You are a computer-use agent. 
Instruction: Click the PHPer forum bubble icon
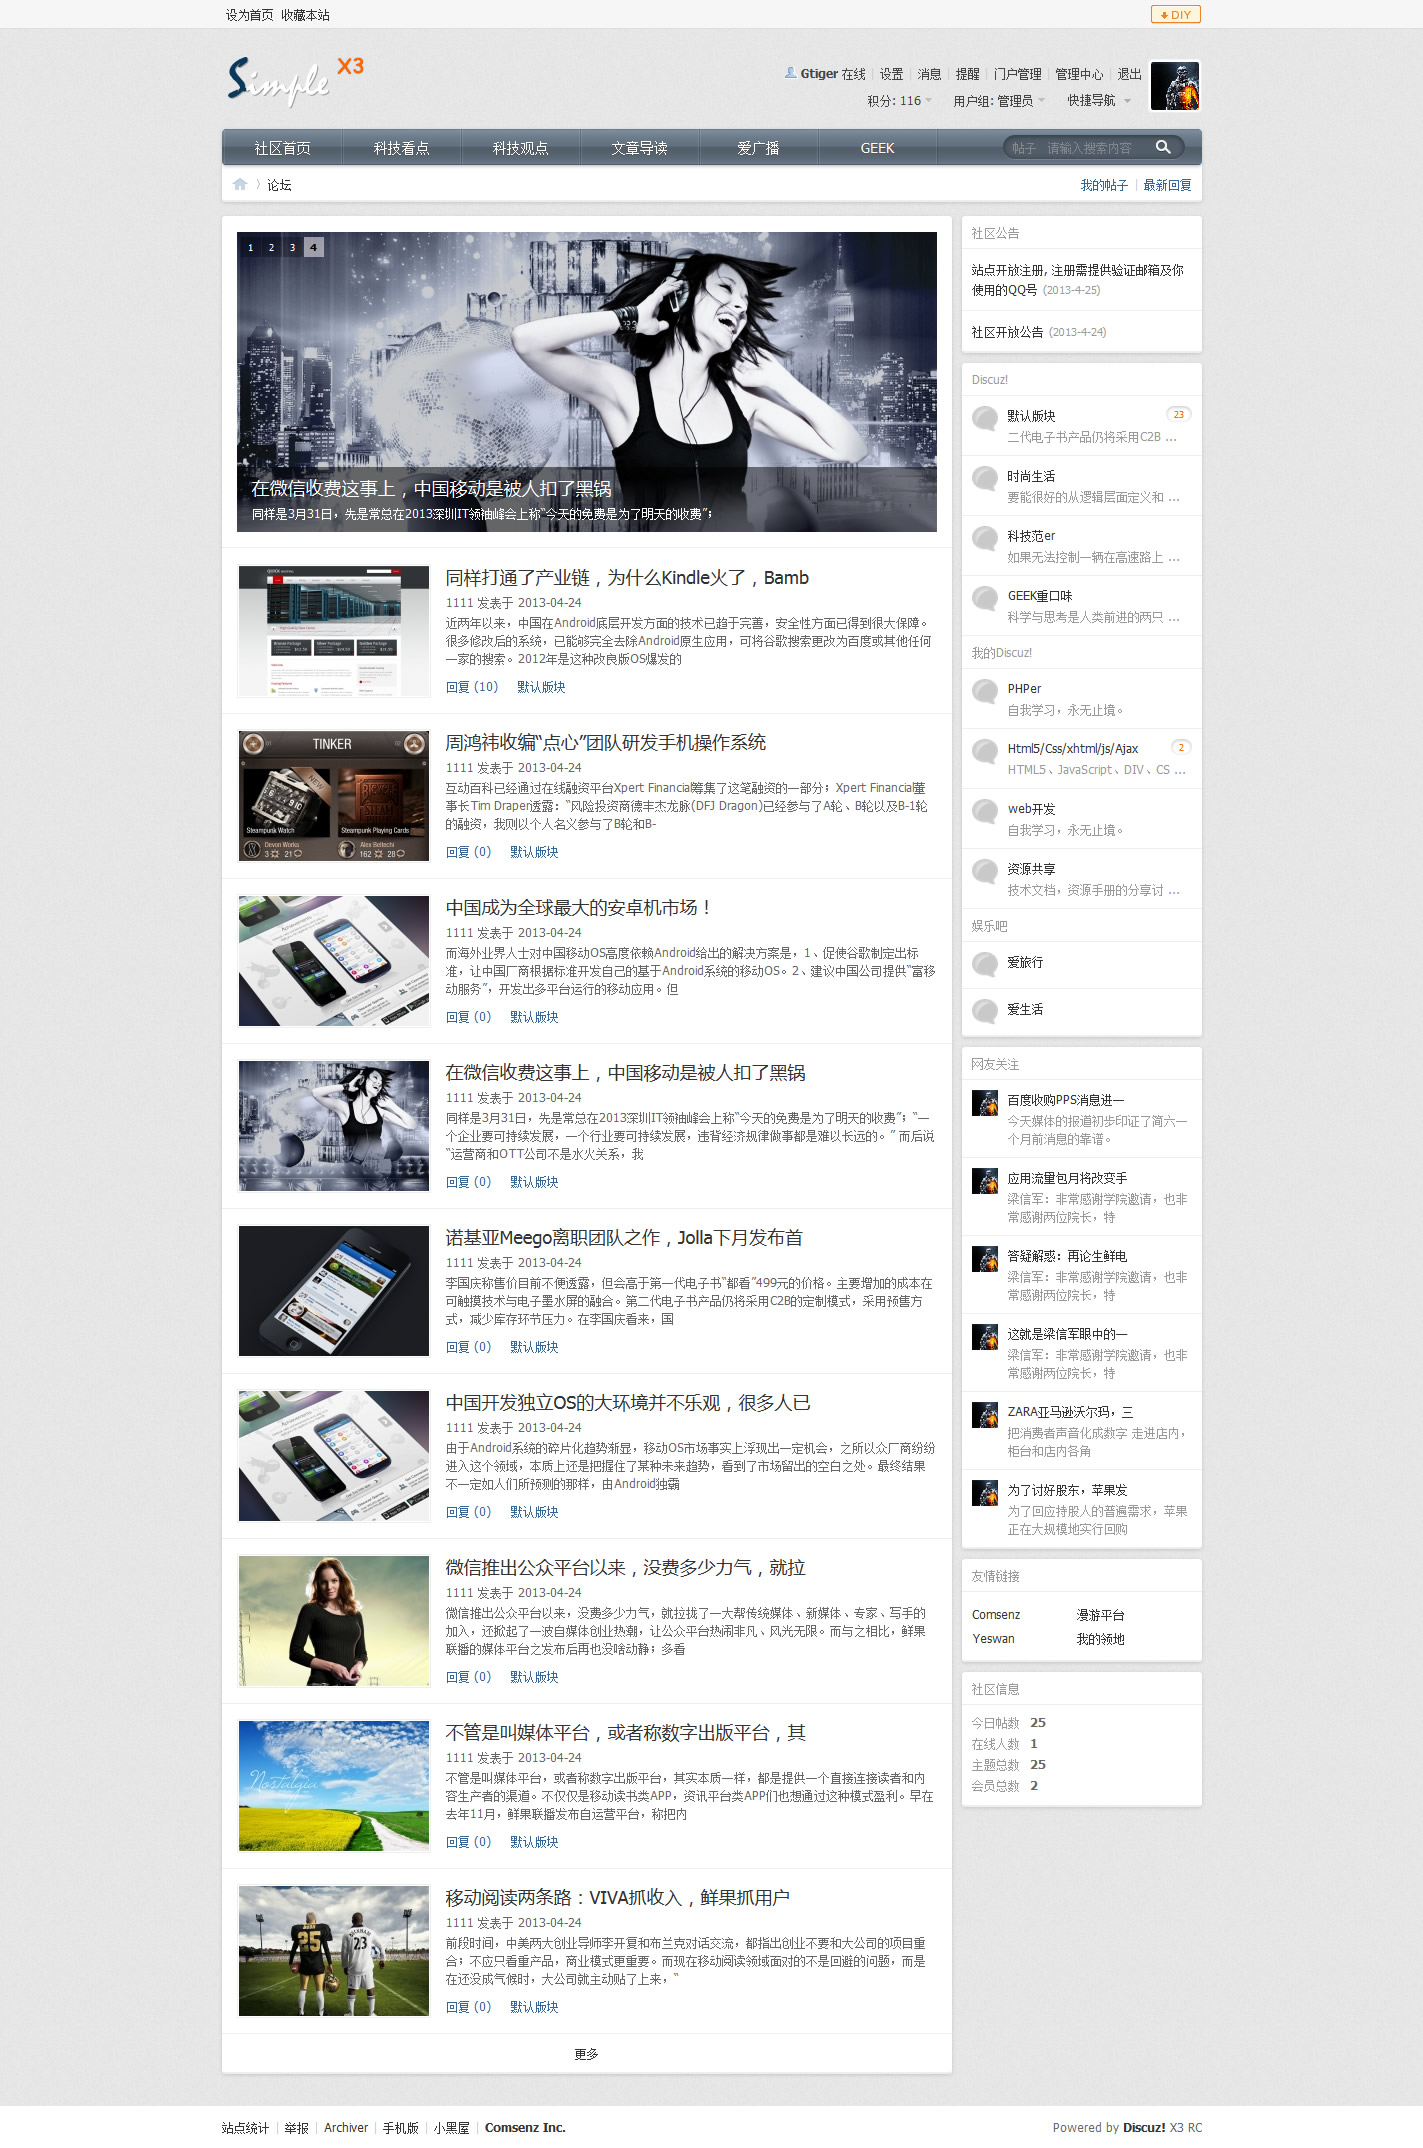pyautogui.click(x=985, y=691)
